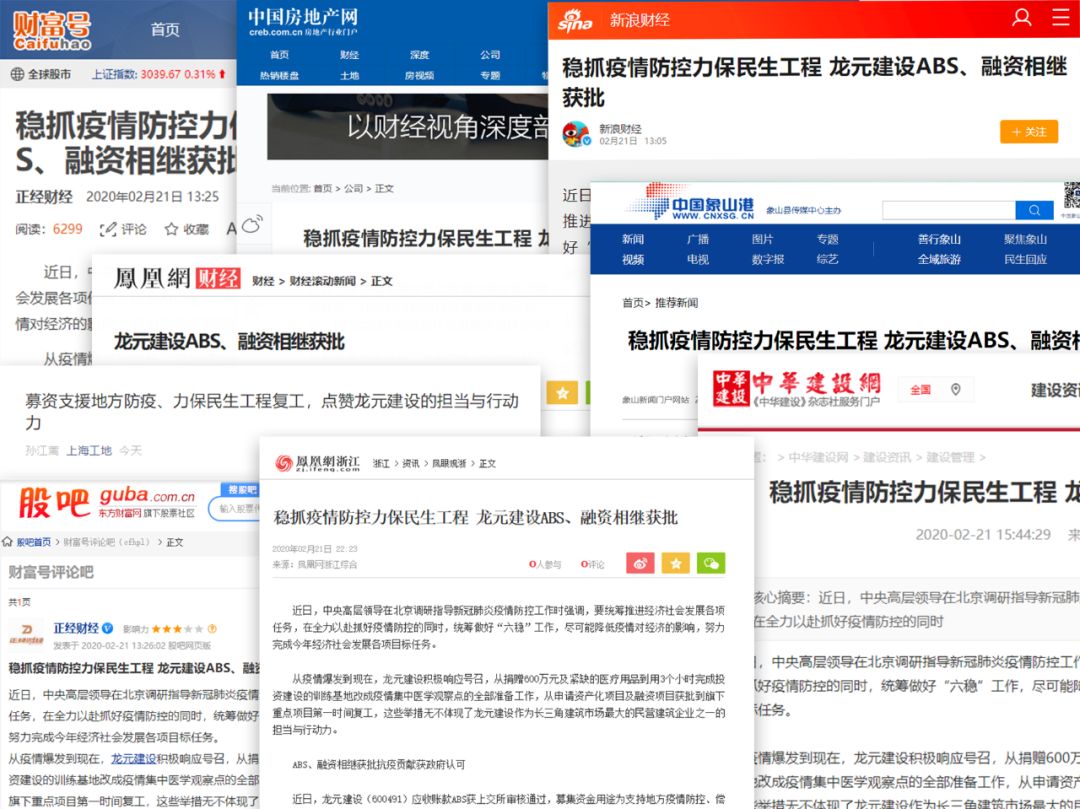
Task: Click the 龙元建设 hyperlink in Guba post
Action: 133,759
